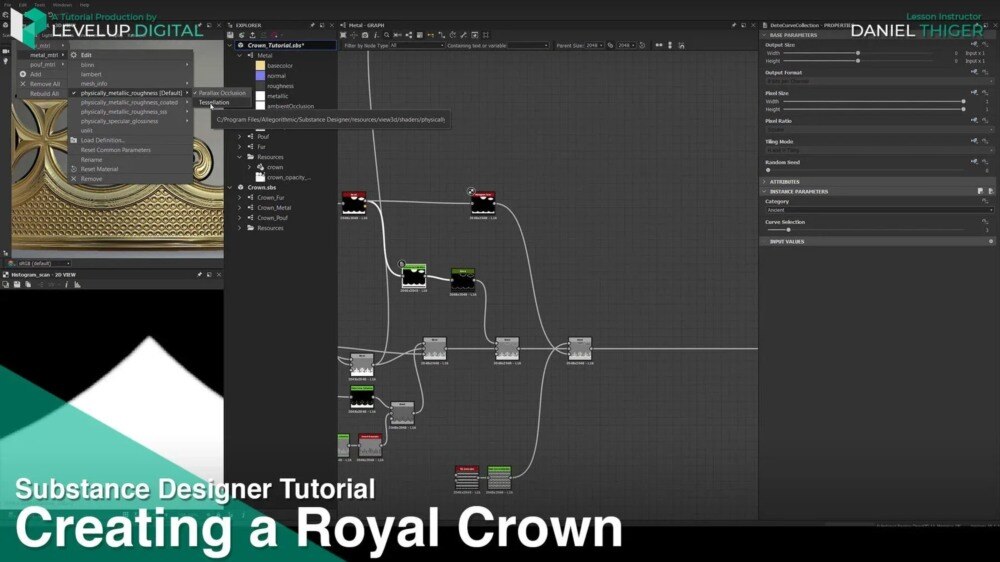The height and width of the screenshot is (562, 1000).
Task: Expand the Crown_Fur graph item
Action: coord(240,198)
